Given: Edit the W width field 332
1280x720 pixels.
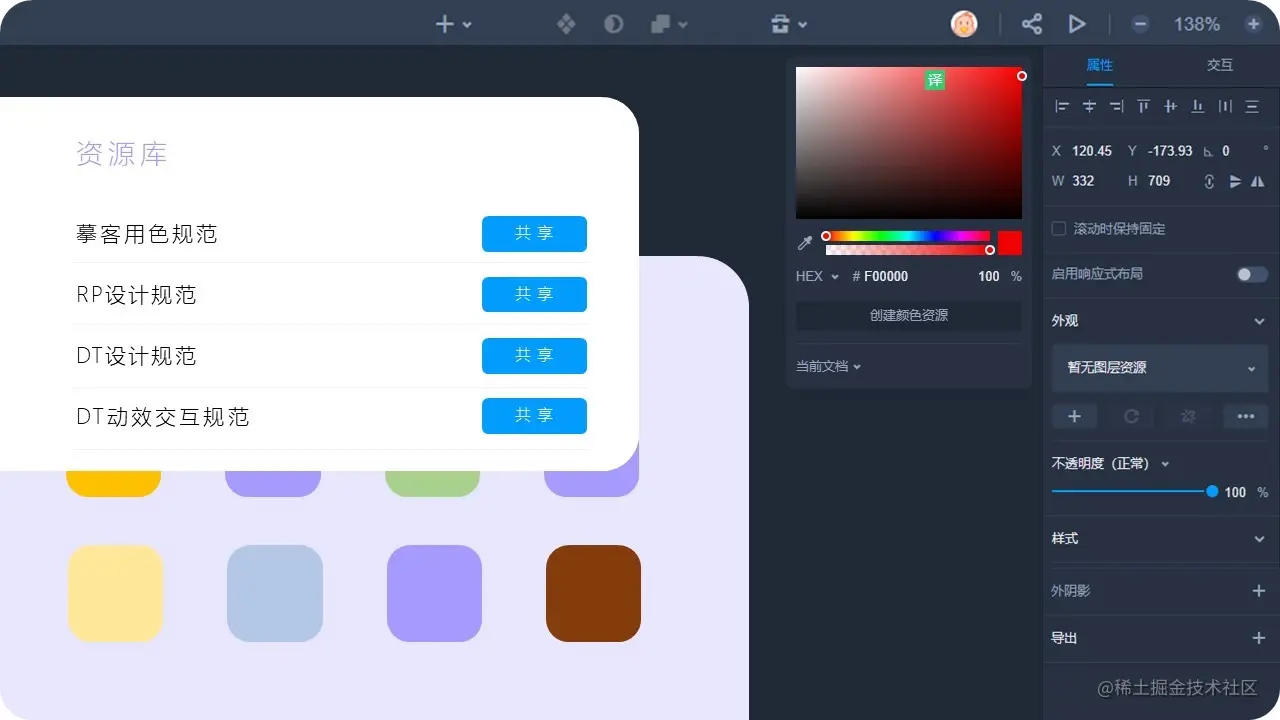Looking at the screenshot, I should tap(1083, 181).
